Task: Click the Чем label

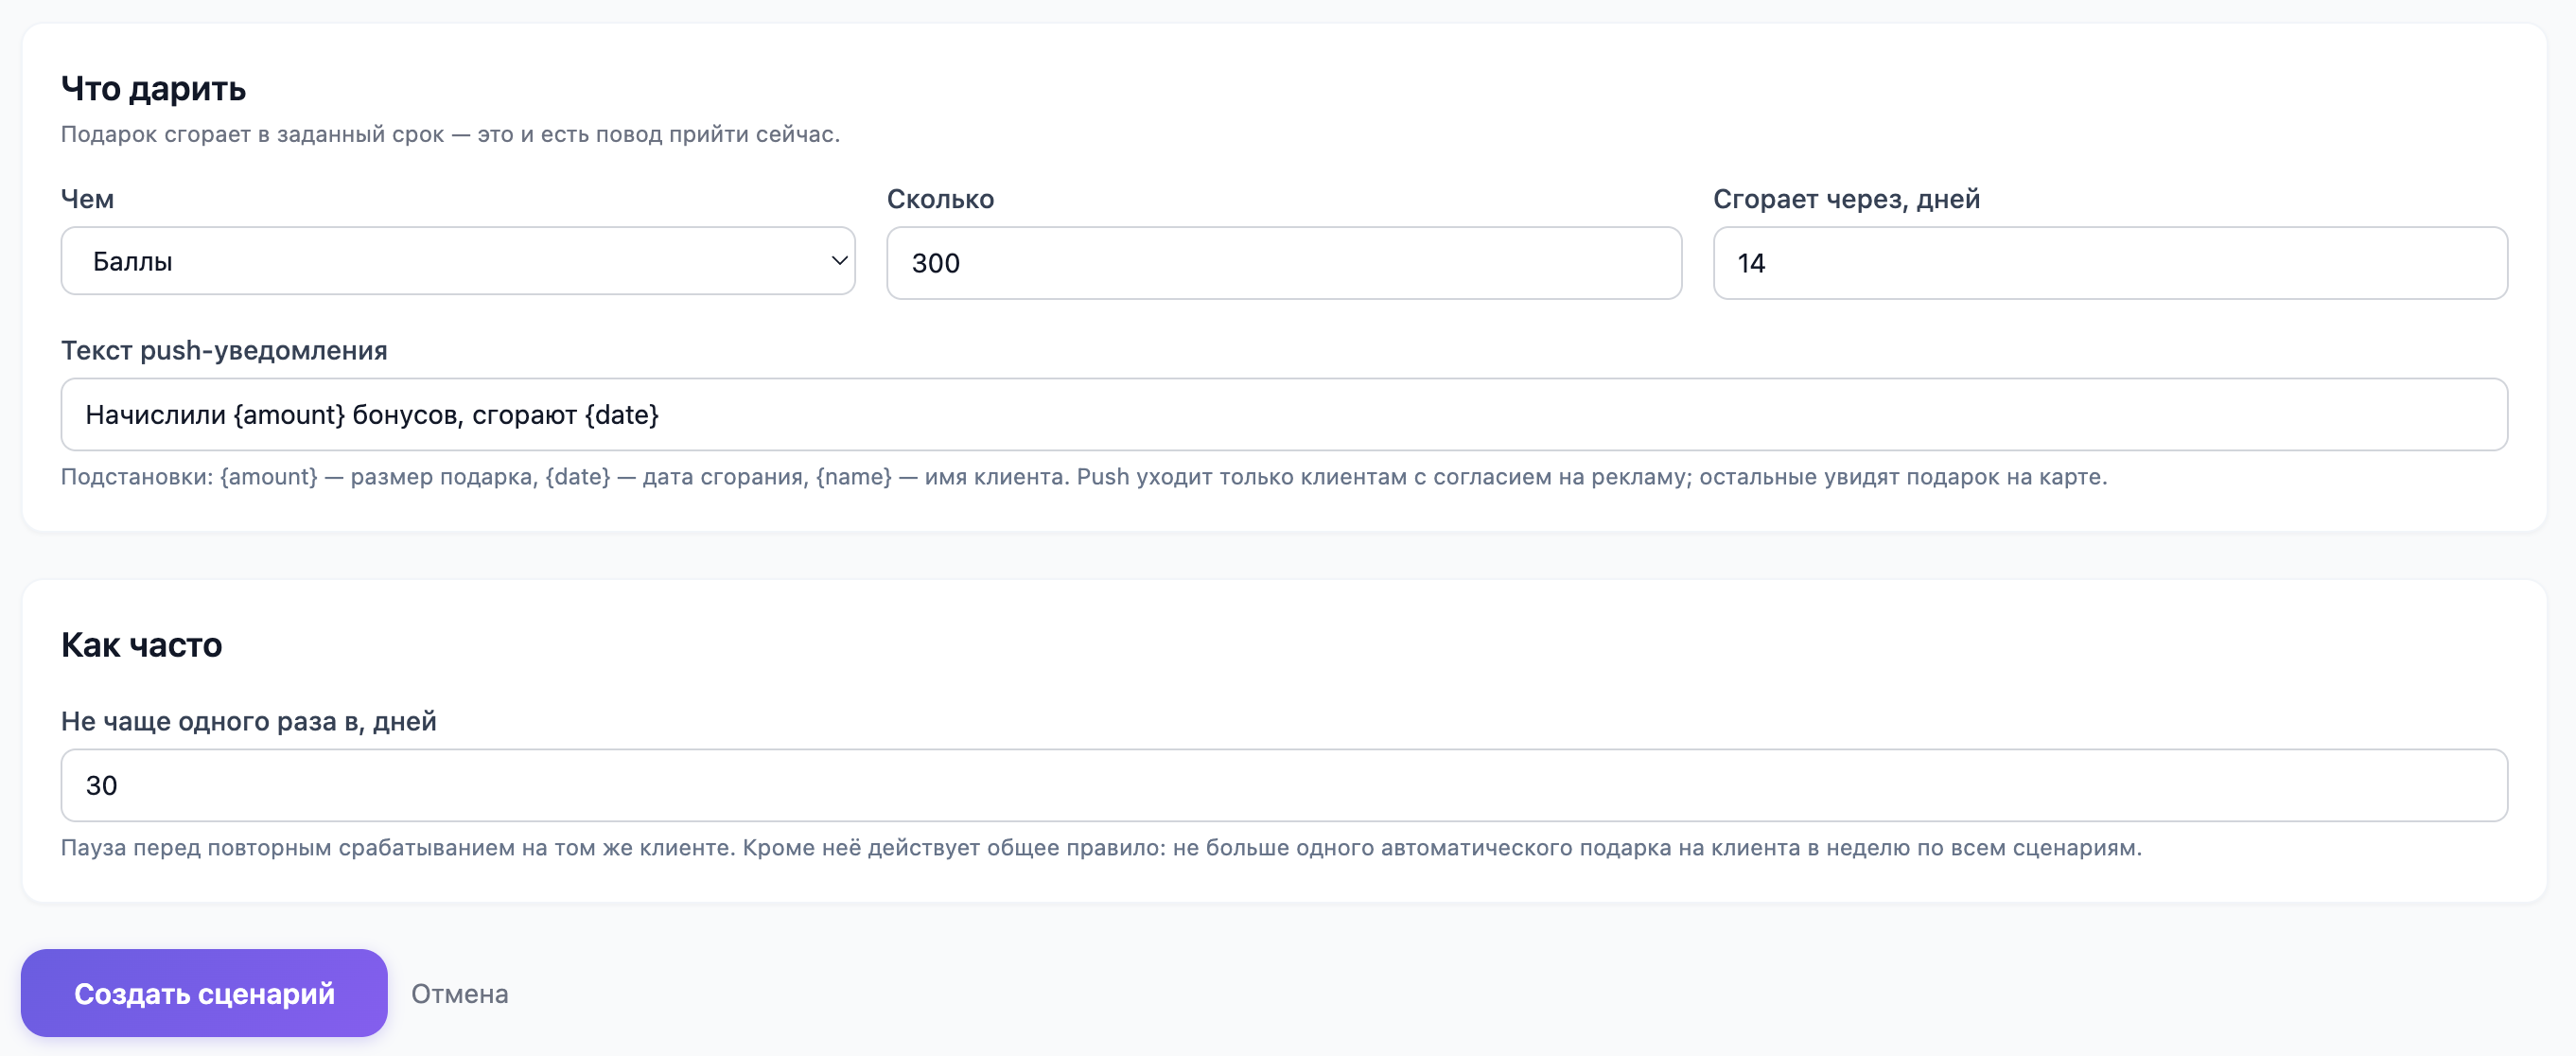Action: pyautogui.click(x=87, y=199)
